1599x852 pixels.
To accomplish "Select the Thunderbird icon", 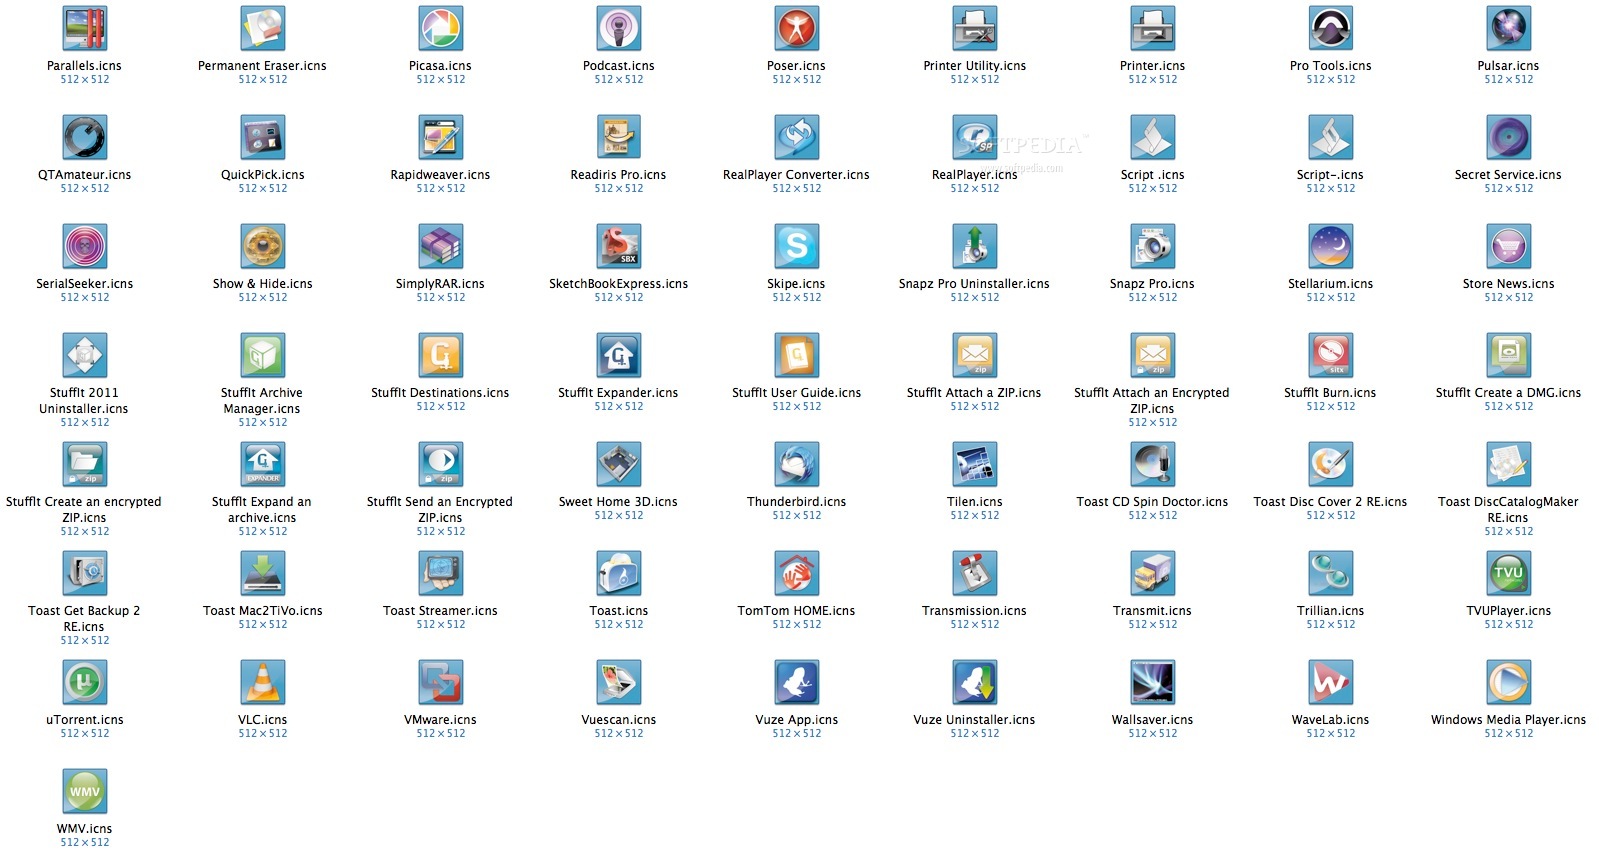I will coord(797,465).
